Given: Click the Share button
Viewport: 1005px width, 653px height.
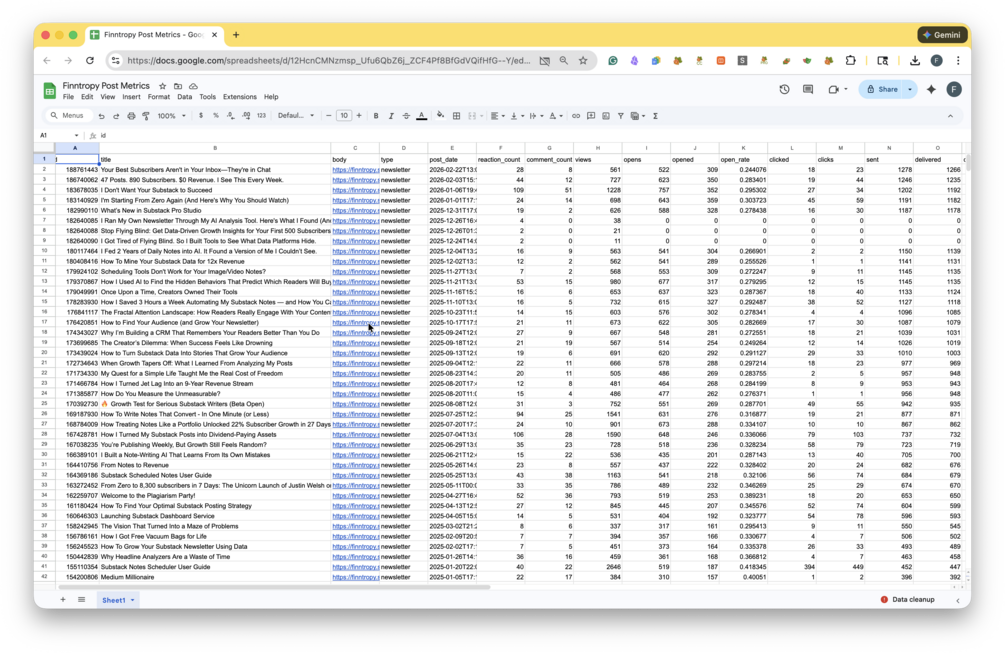Looking at the screenshot, I should click(882, 90).
